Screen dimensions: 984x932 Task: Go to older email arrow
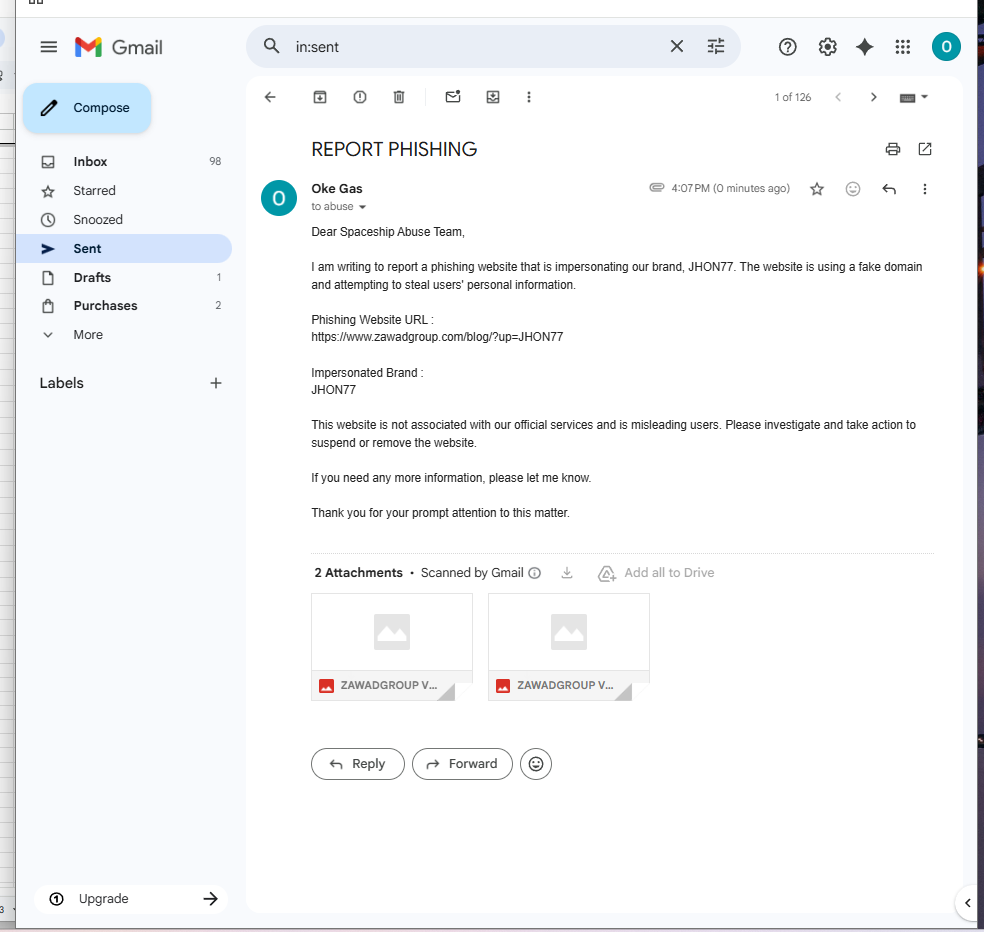873,97
